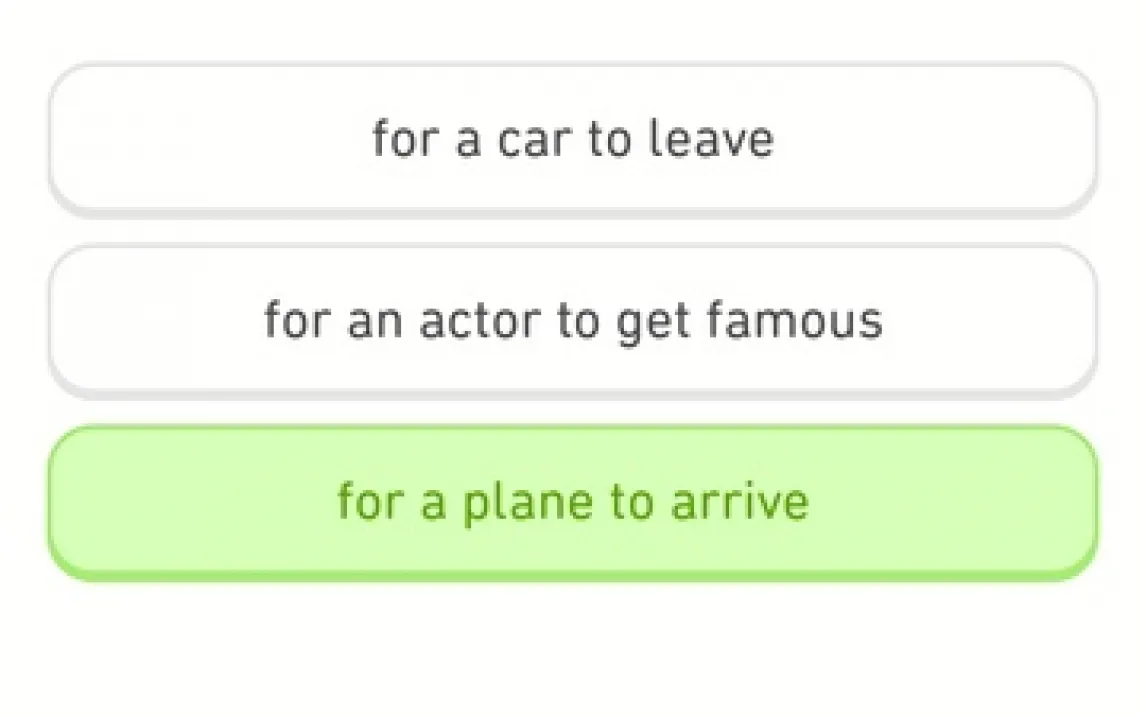Choose the bottom multiple-choice option
This screenshot has height=716, width=1146.
573,501
